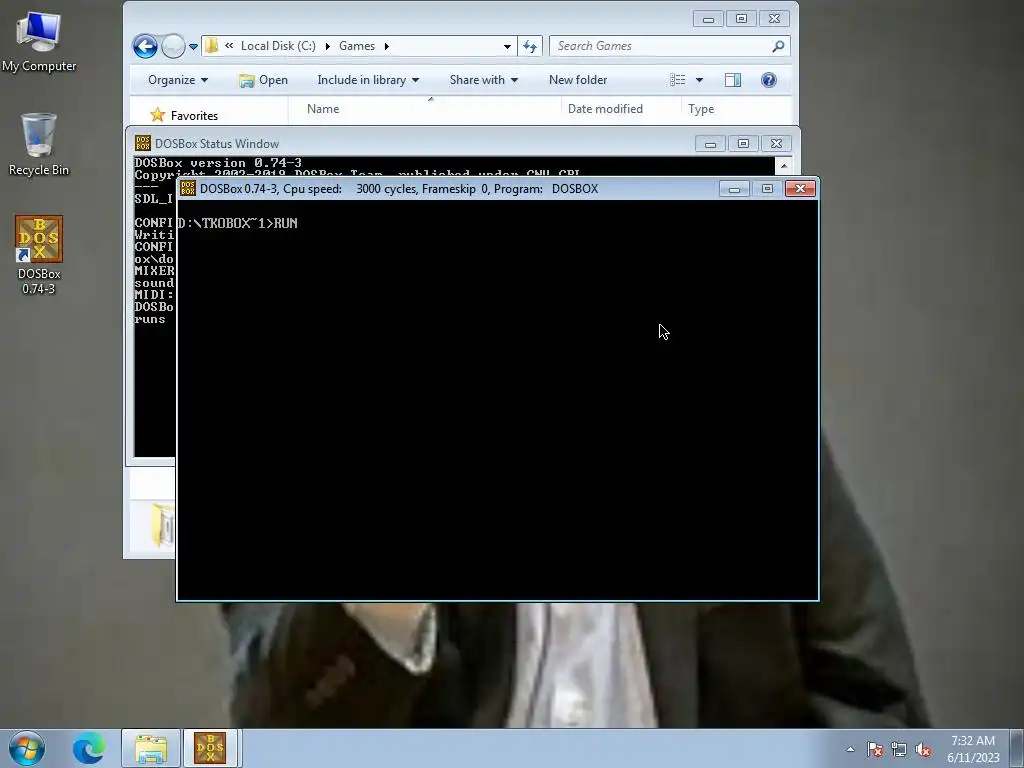The width and height of the screenshot is (1024, 768).
Task: Click Show desktop strip at taskbar end
Action: click(1017, 748)
